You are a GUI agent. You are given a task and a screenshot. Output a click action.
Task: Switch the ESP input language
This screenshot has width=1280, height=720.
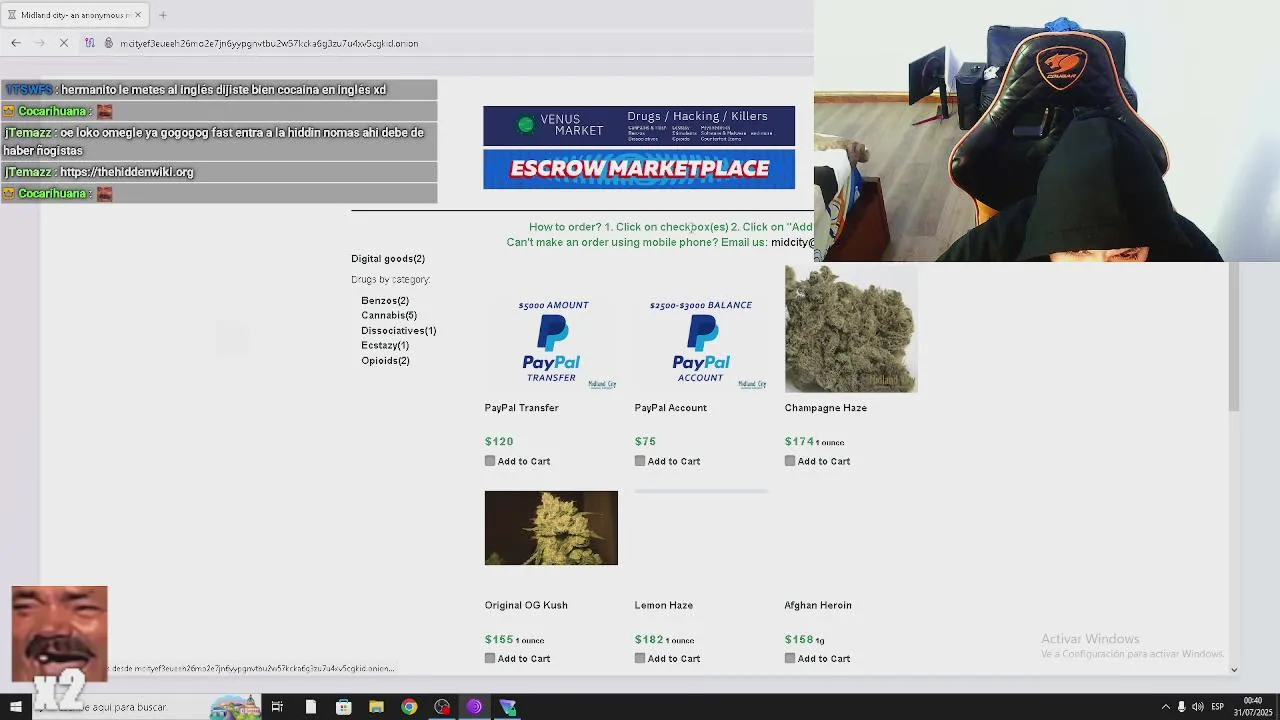(x=1218, y=707)
